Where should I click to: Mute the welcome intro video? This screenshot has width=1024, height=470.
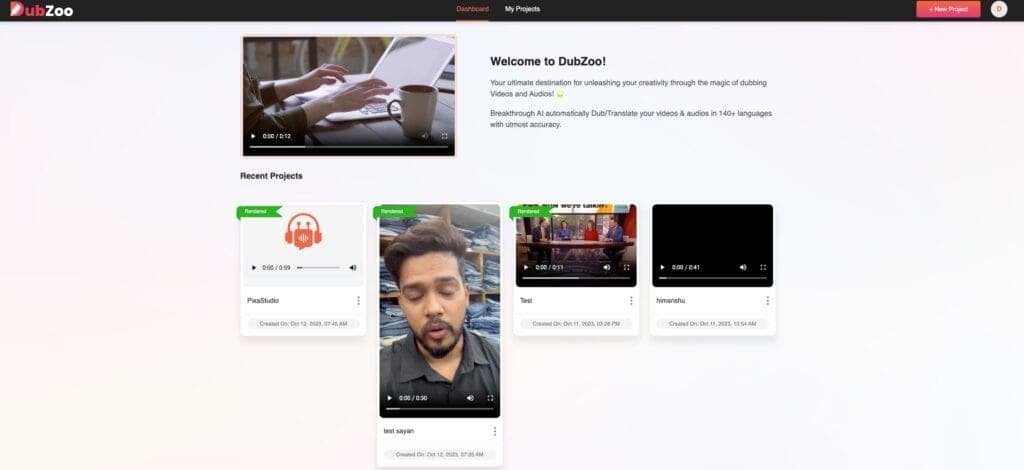click(424, 136)
